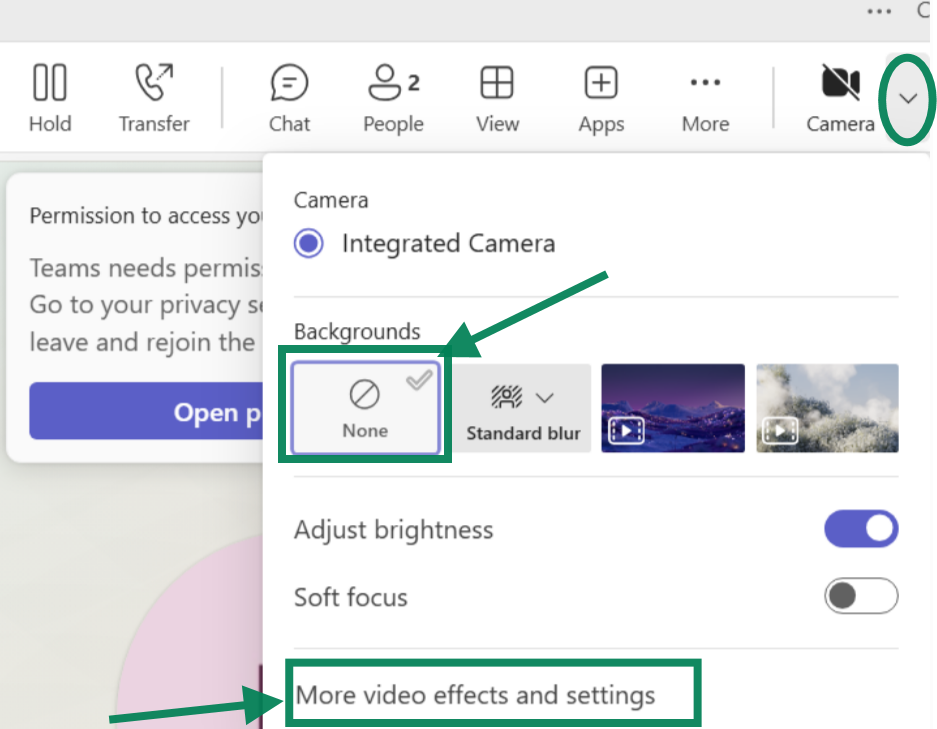Apply the Standard blur background

coord(522,408)
